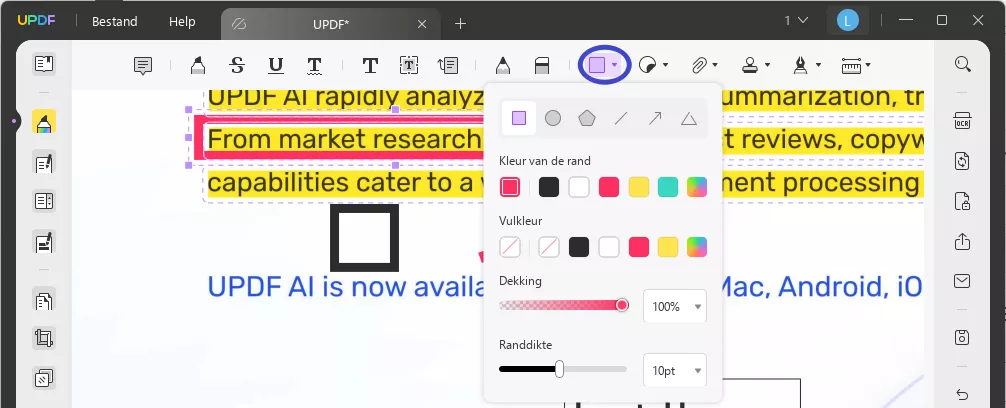Screen dimensions: 1006x408
Task: Open the Help menu
Action: click(182, 22)
